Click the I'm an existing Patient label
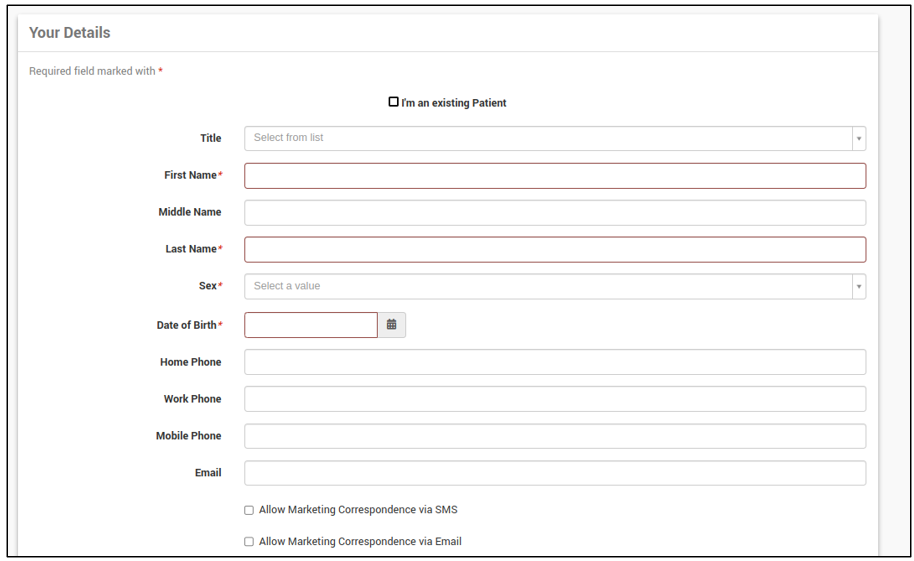Viewport: 914px width, 561px height. (x=454, y=103)
